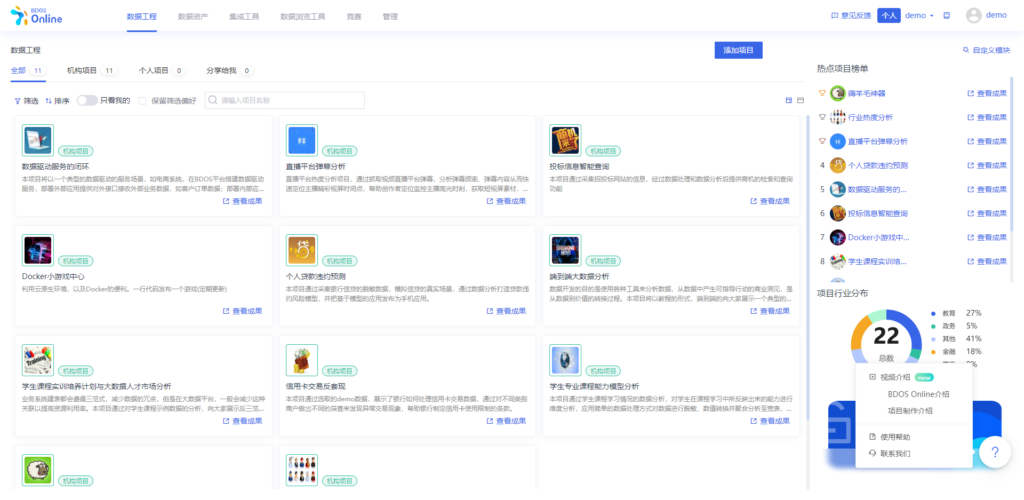Click first-place trophy icon beside 薅羊毛神器
Image resolution: width=1024 pixels, height=500 pixels.
(822, 93)
